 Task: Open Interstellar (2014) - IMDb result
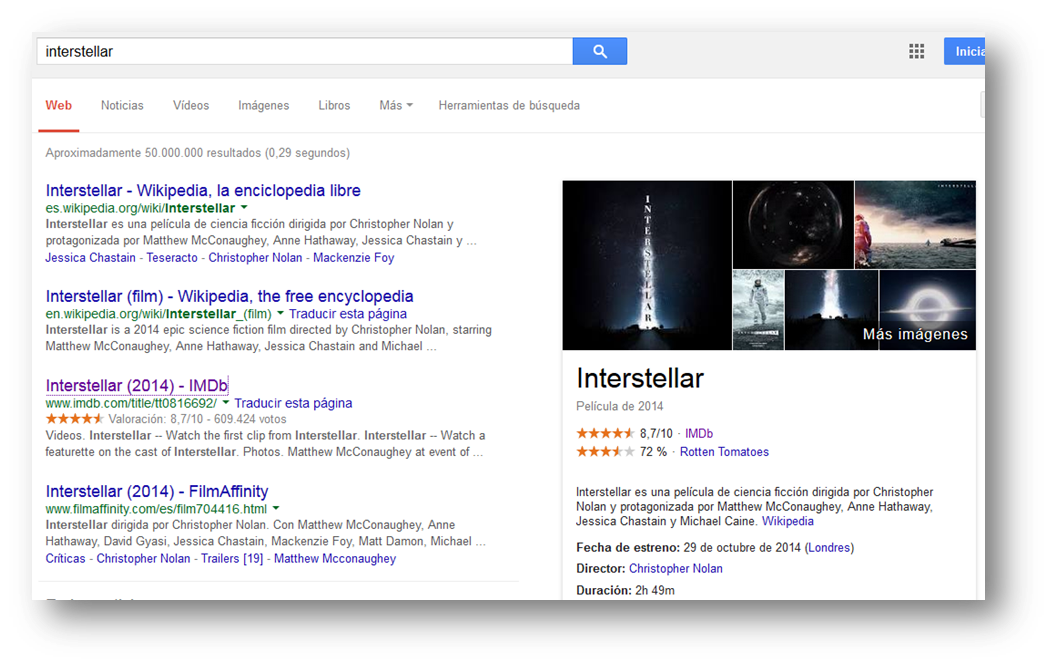tap(137, 386)
